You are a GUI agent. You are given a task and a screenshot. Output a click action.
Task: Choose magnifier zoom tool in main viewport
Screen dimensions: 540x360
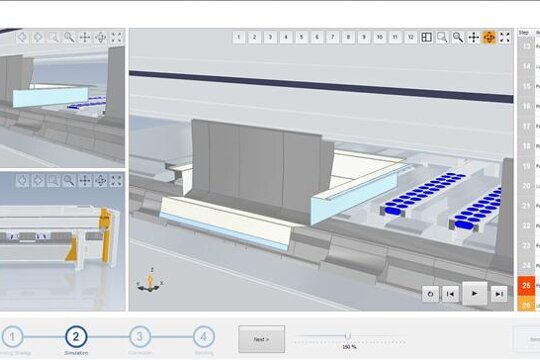point(458,37)
